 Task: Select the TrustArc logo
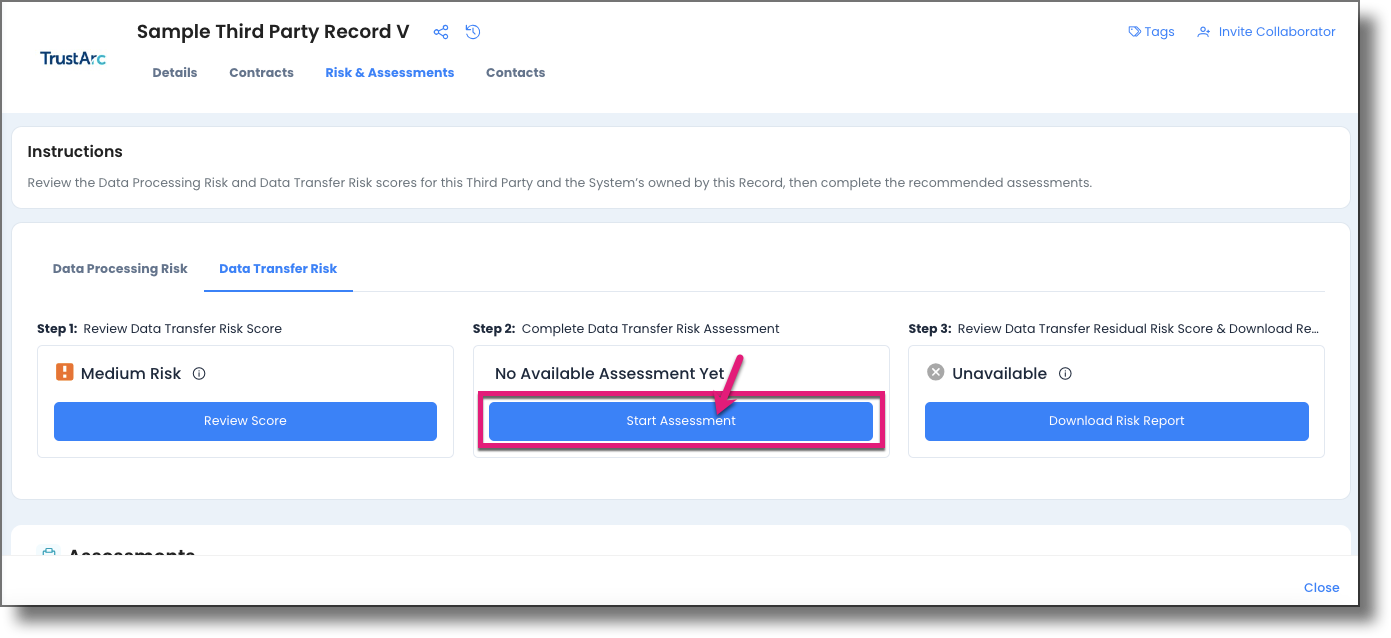[71, 57]
